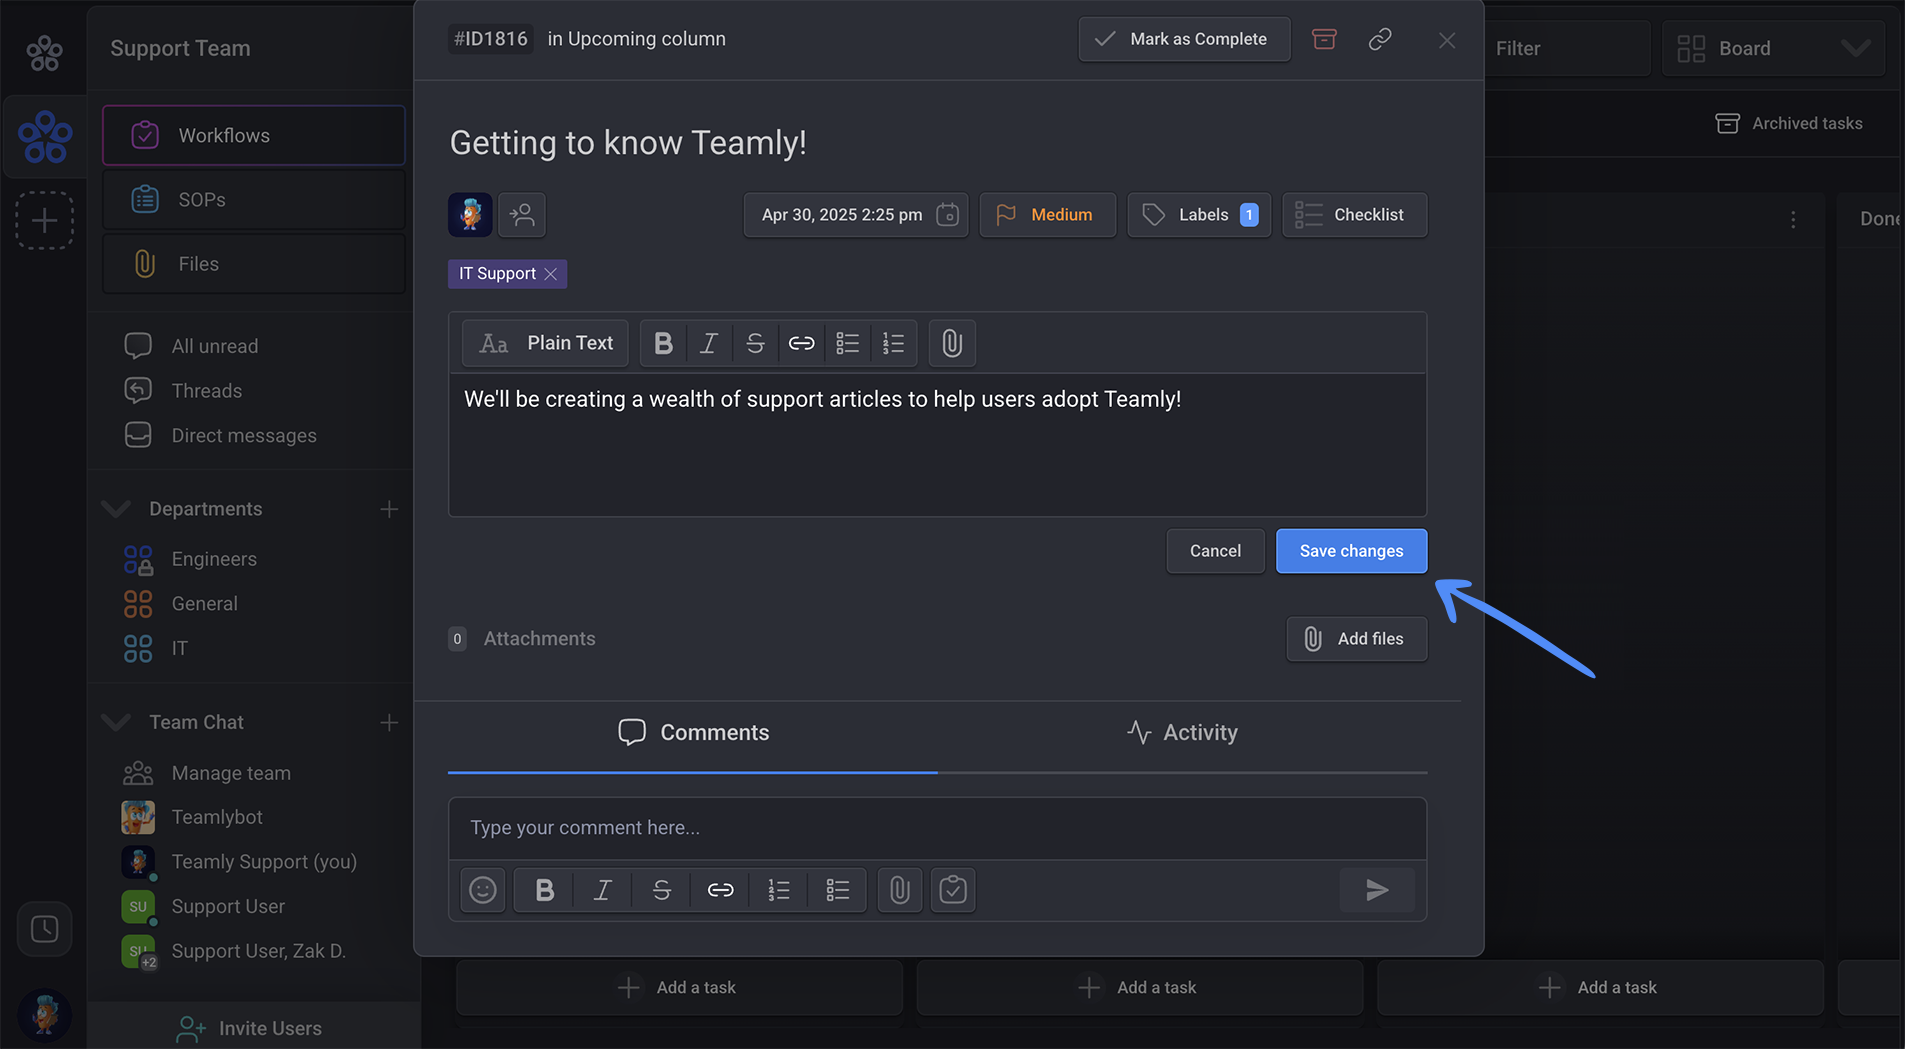Open Support User, Zak D. group chat
The width and height of the screenshot is (1905, 1049).
click(x=258, y=951)
